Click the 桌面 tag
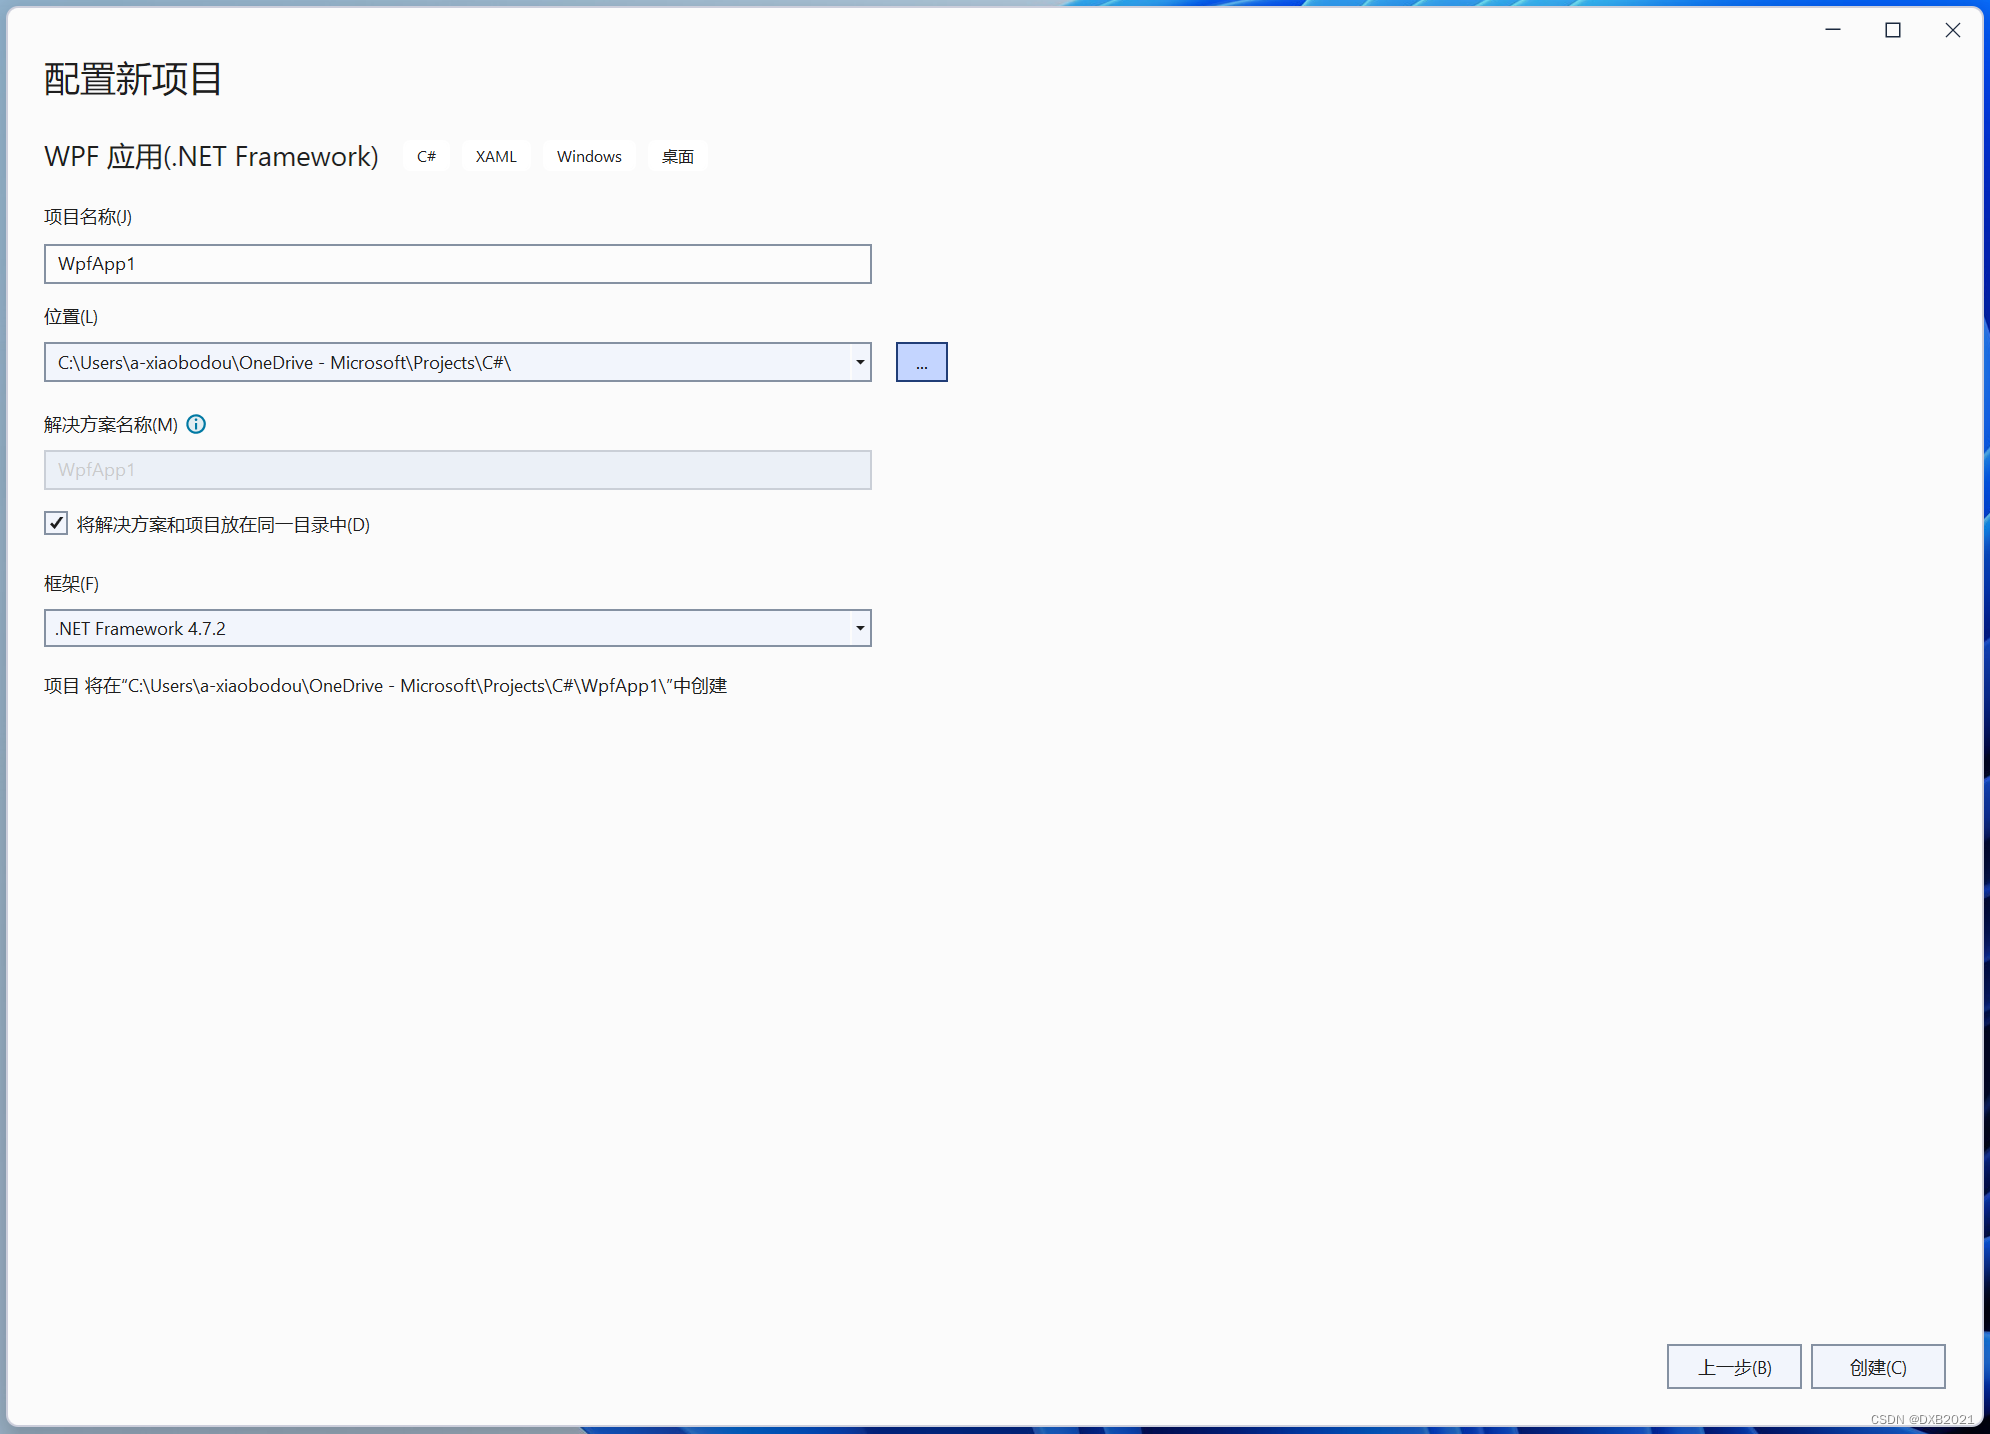The width and height of the screenshot is (1990, 1434). 678,156
